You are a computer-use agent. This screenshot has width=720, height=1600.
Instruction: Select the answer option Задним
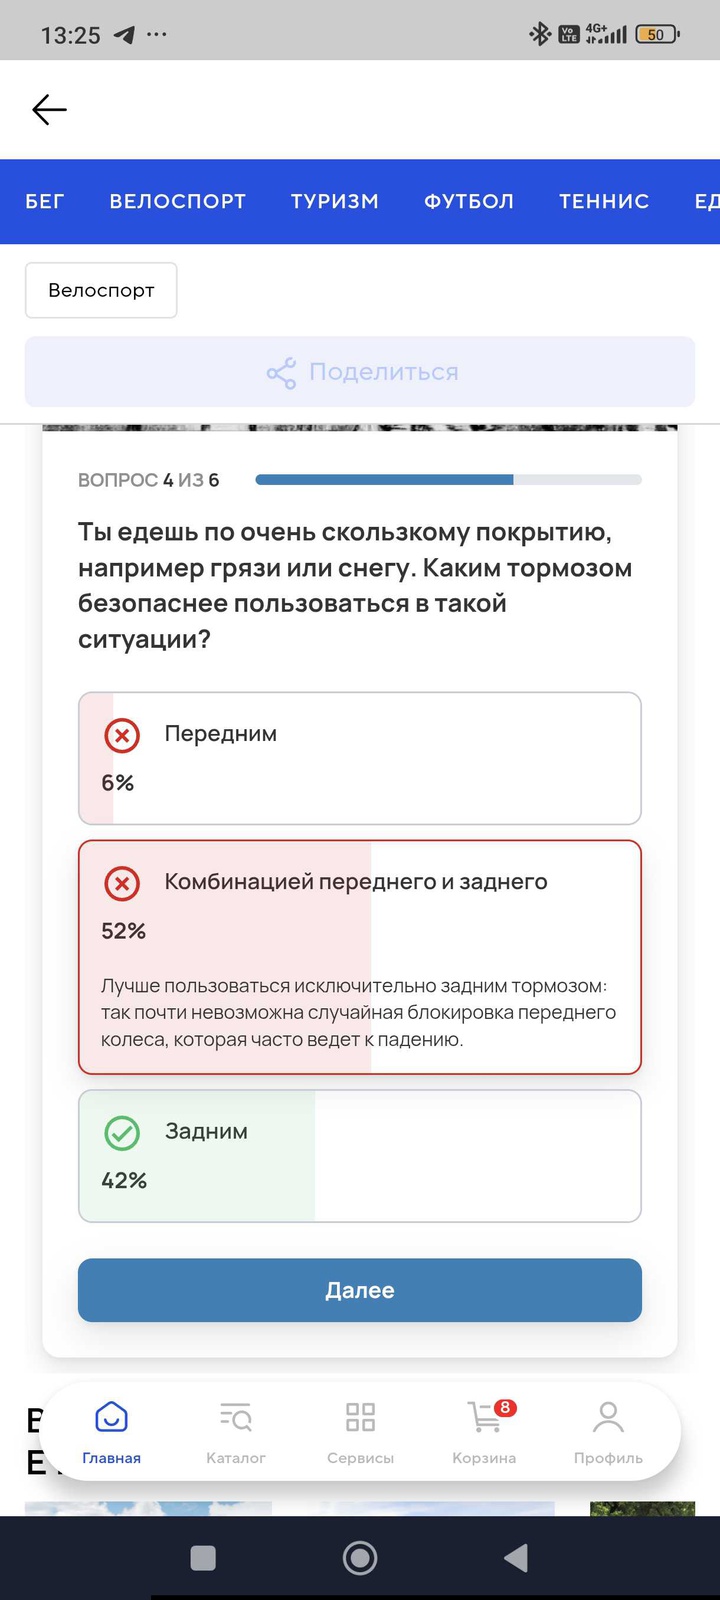pos(360,1155)
